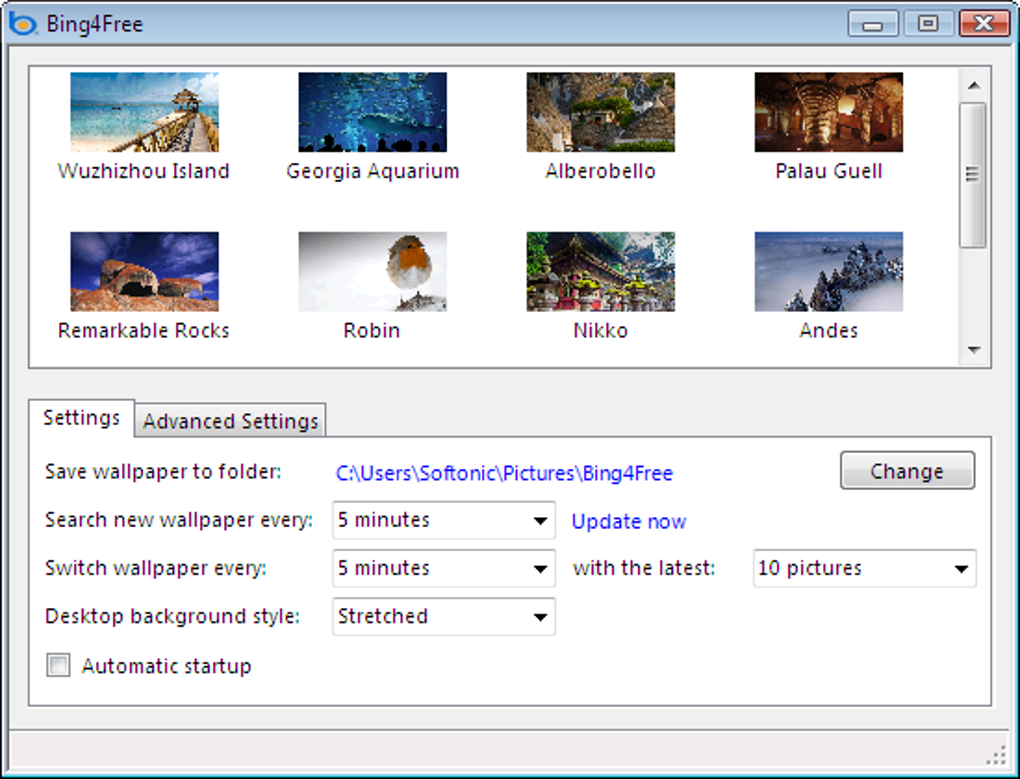Click the 'Wuzhizhou Island' caption text
Viewport: 1020px width, 779px height.
point(144,171)
